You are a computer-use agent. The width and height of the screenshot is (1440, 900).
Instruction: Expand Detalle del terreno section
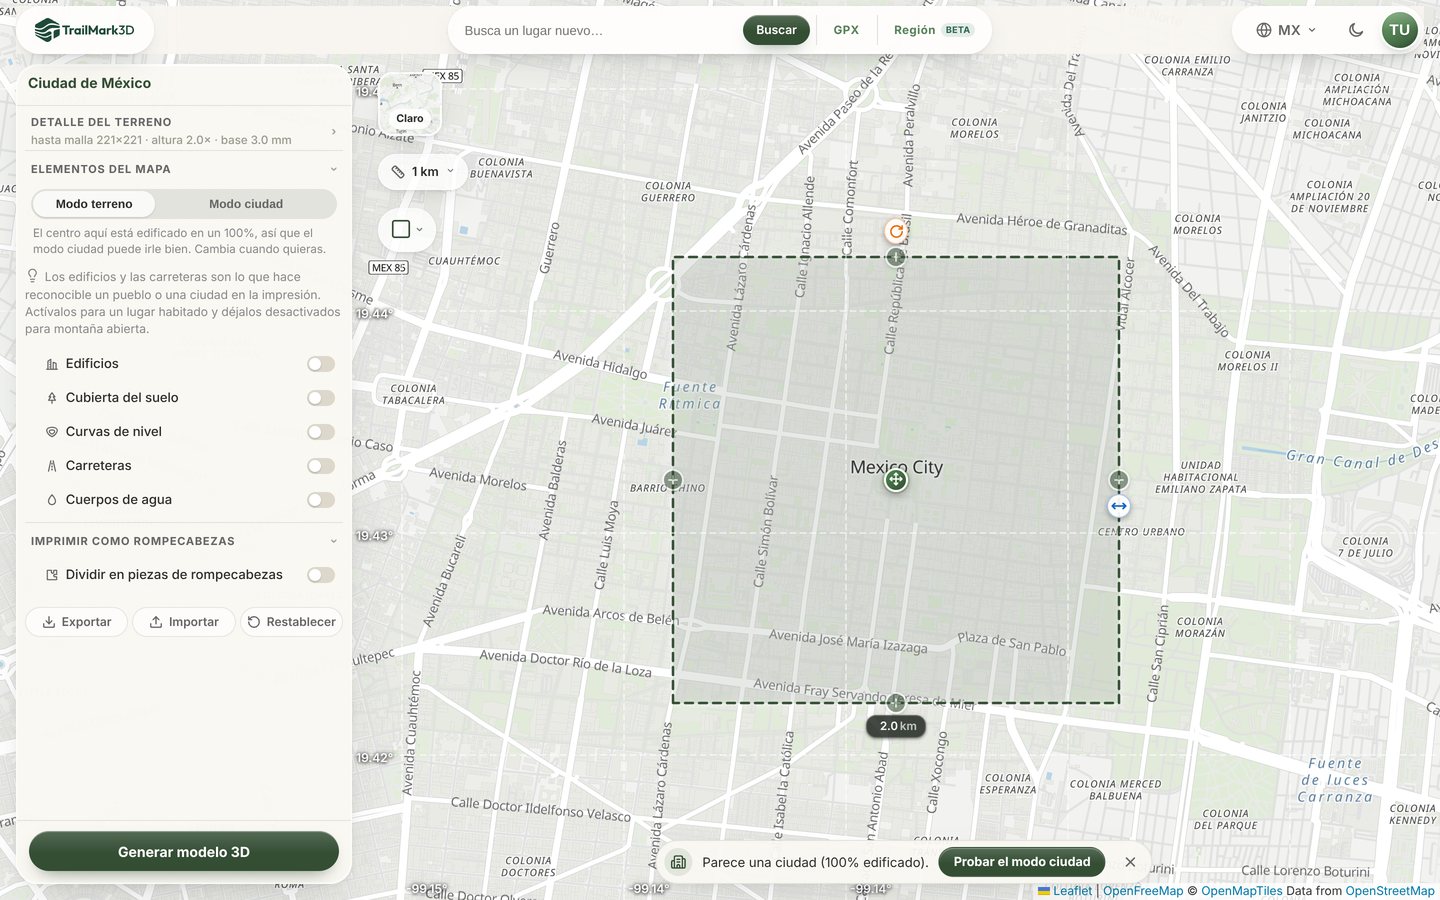184,130
